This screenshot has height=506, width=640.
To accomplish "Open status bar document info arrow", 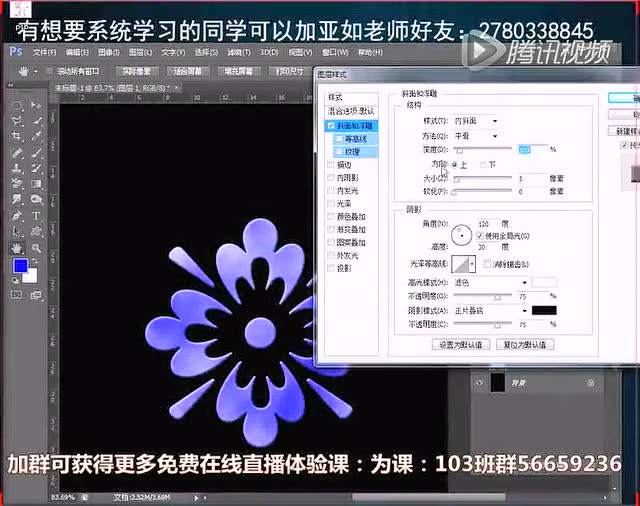I will point(196,498).
